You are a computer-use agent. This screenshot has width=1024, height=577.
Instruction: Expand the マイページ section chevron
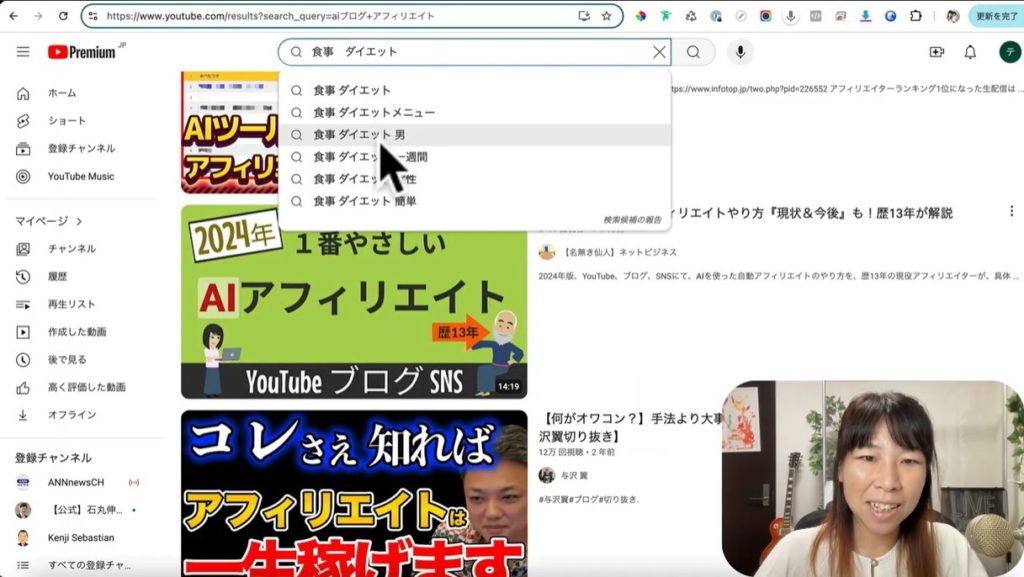pos(79,221)
